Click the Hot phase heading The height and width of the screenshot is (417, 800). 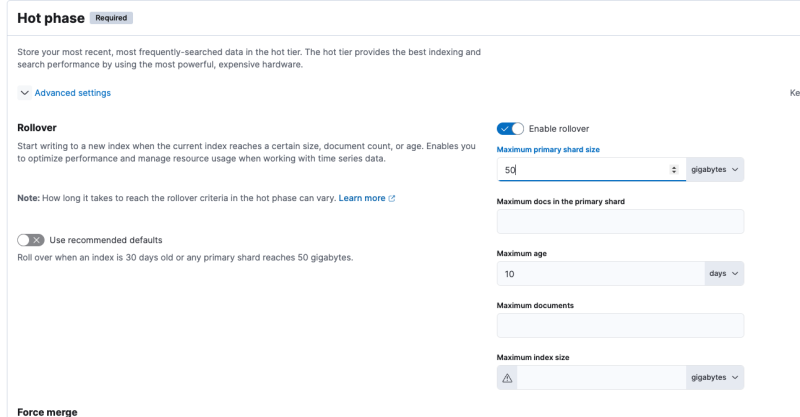tap(50, 18)
